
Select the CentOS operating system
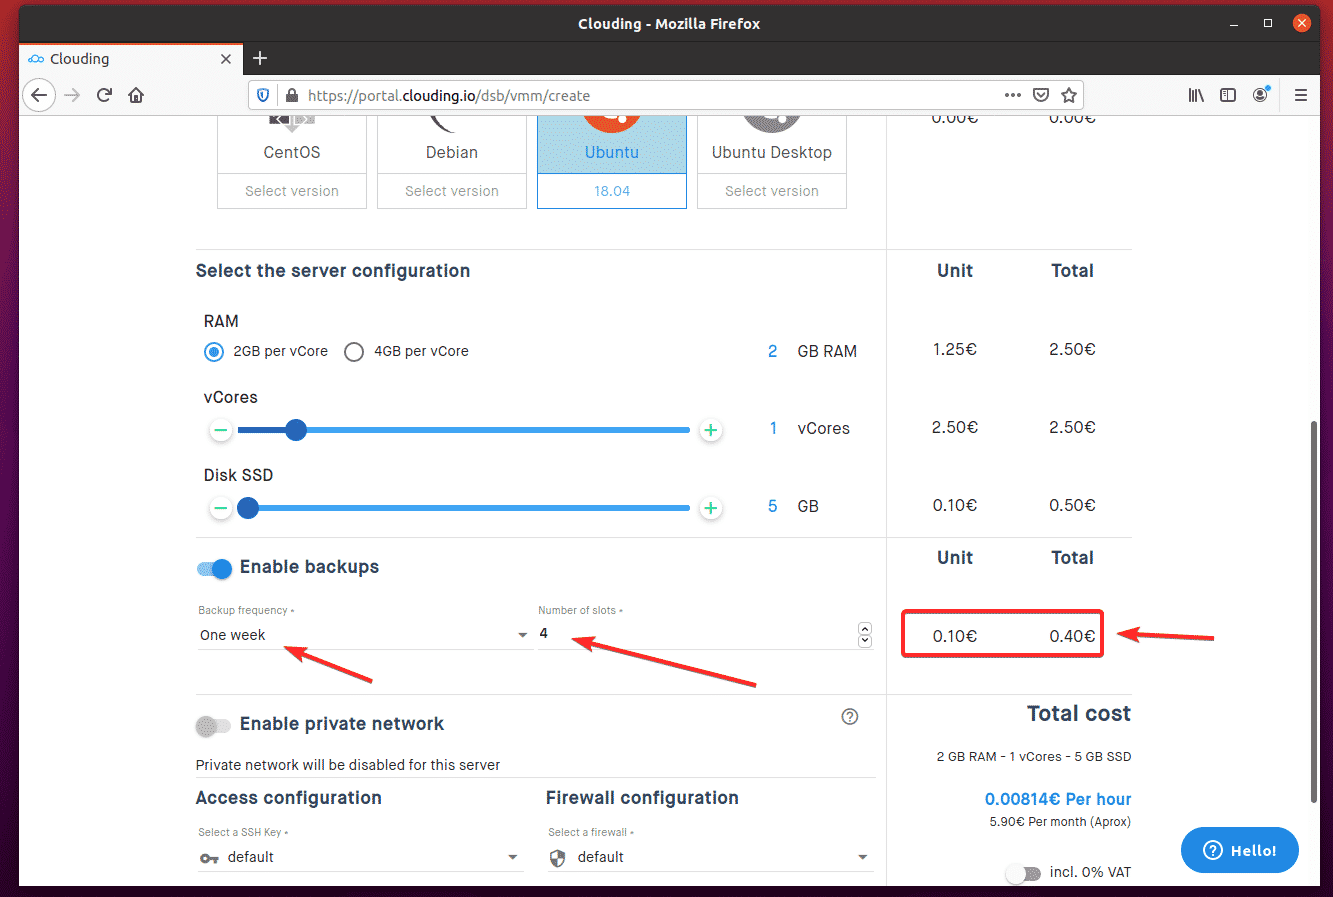pos(292,144)
